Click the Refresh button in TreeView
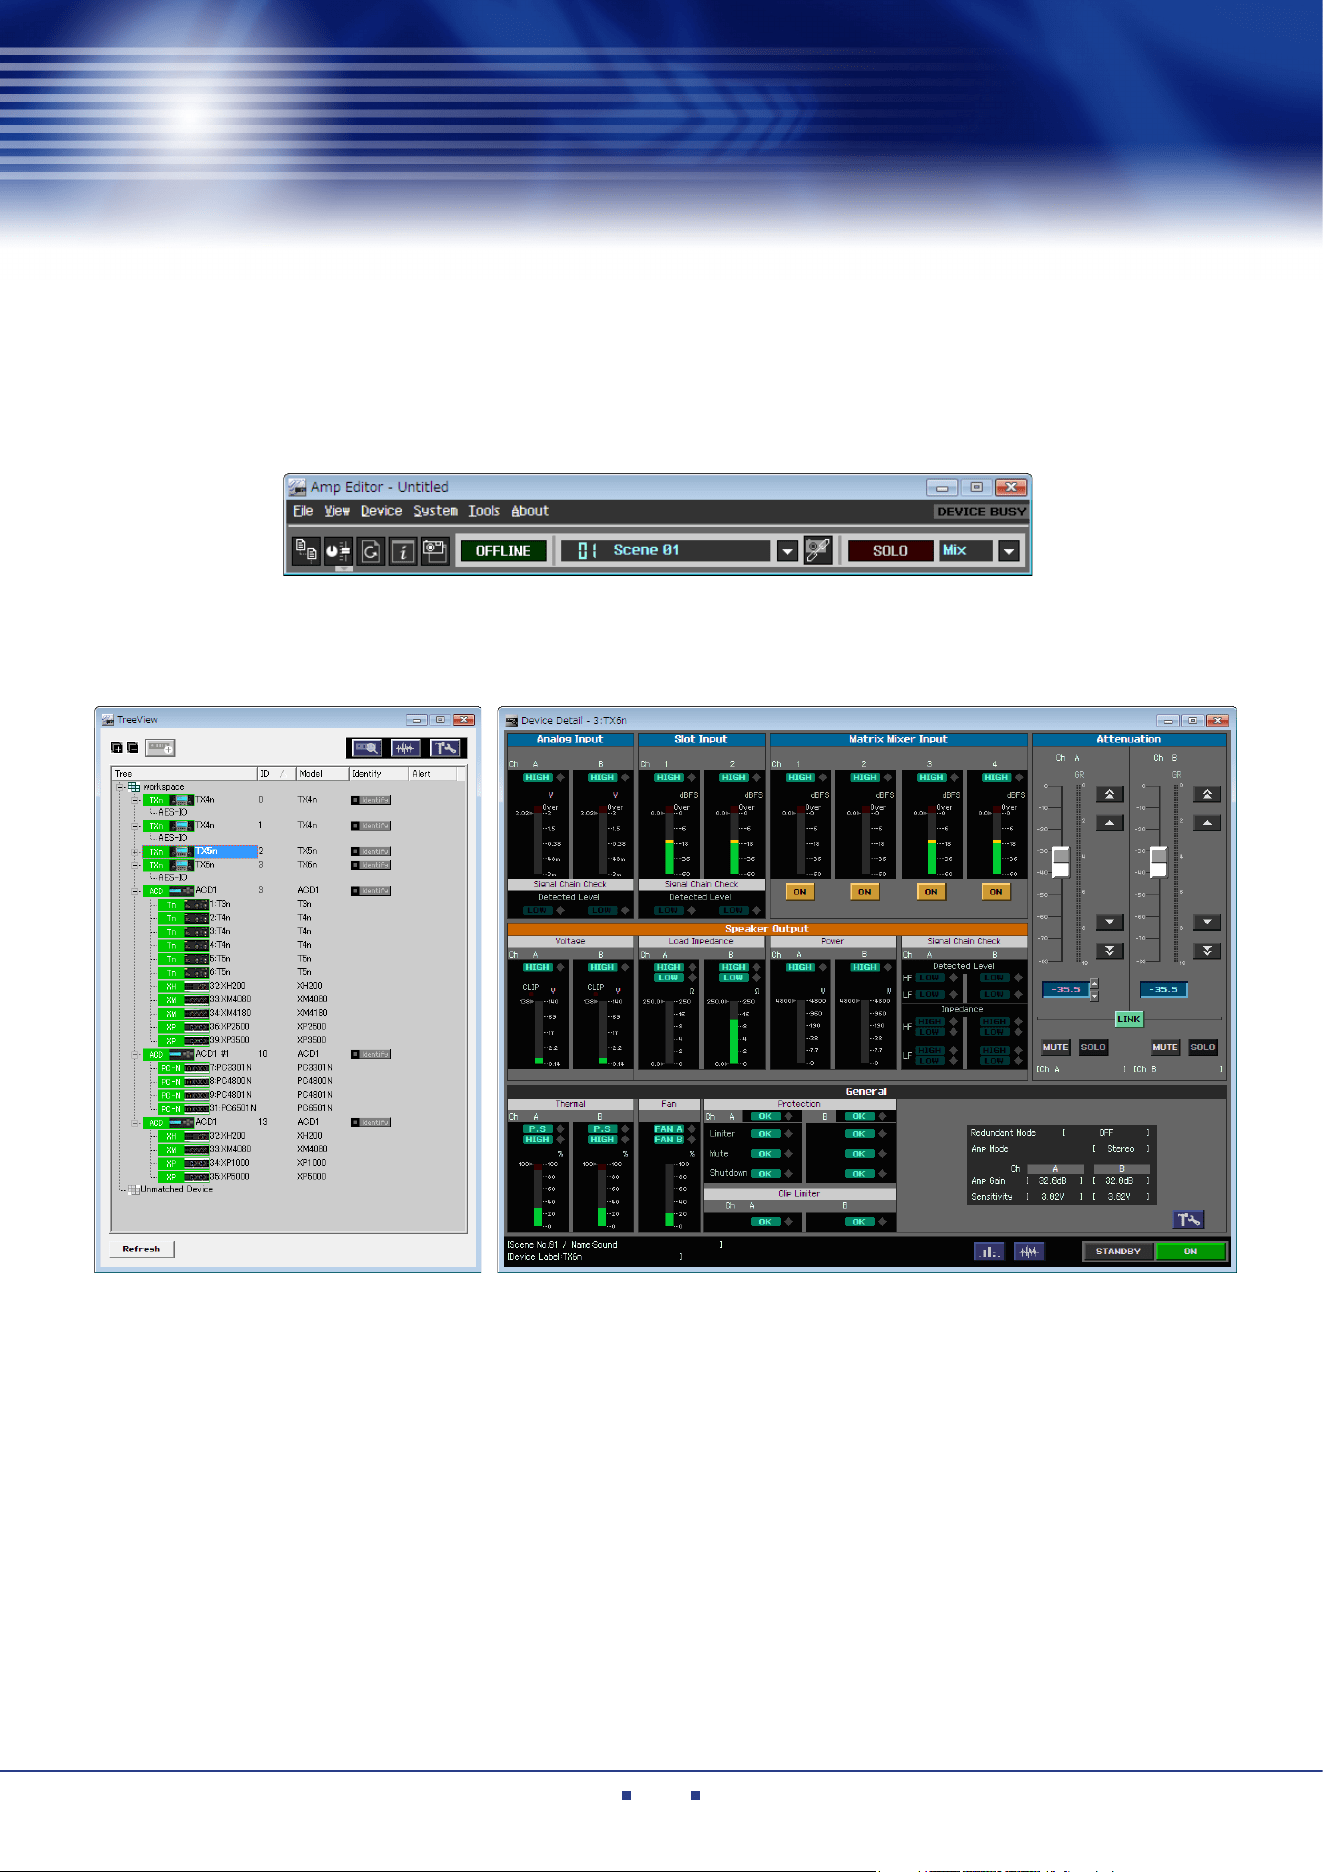This screenshot has height=1872, width=1324. pos(141,1249)
